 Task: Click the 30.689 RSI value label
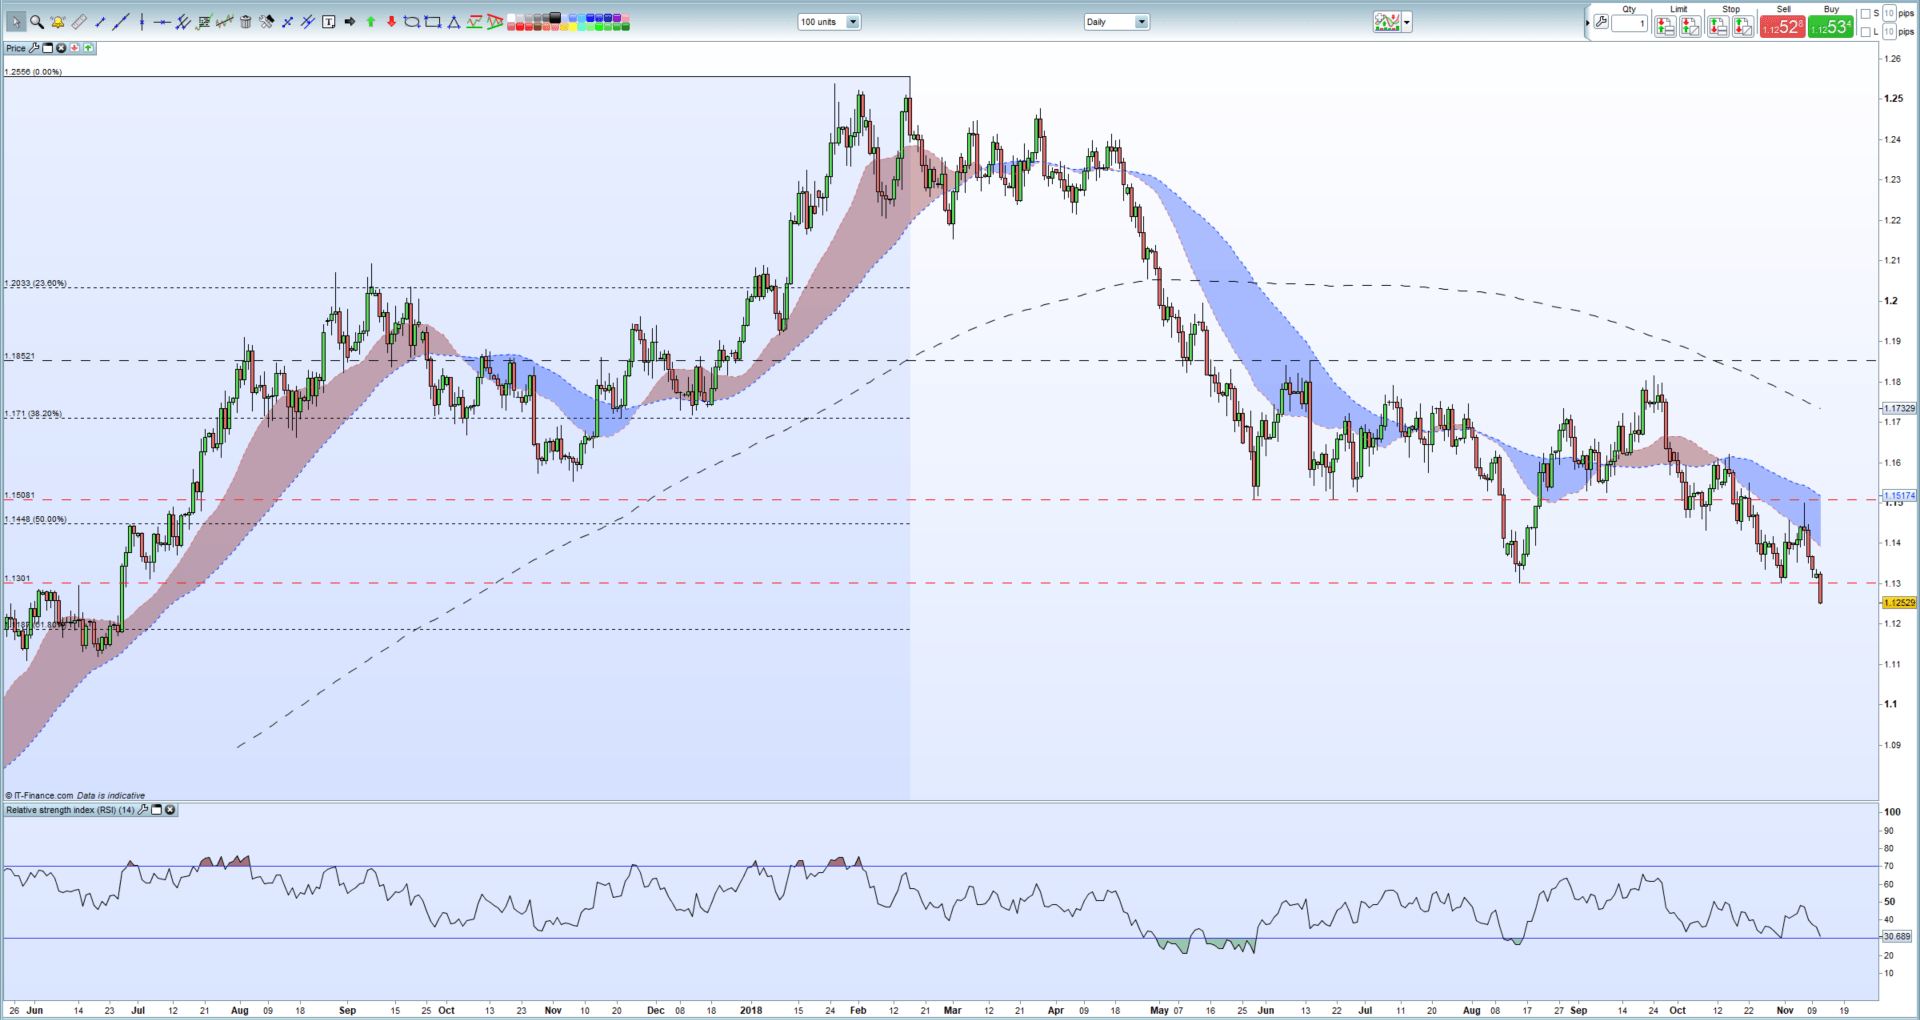click(1897, 937)
